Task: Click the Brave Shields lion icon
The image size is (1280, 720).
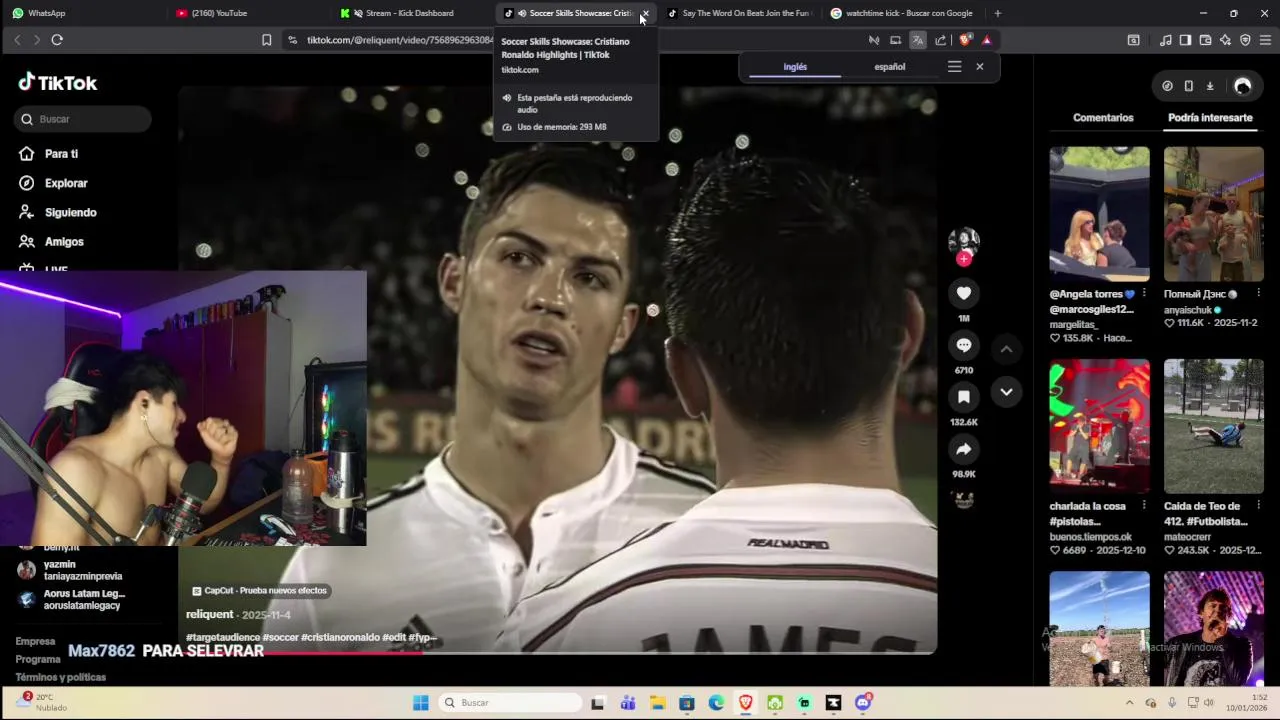Action: tap(965, 40)
